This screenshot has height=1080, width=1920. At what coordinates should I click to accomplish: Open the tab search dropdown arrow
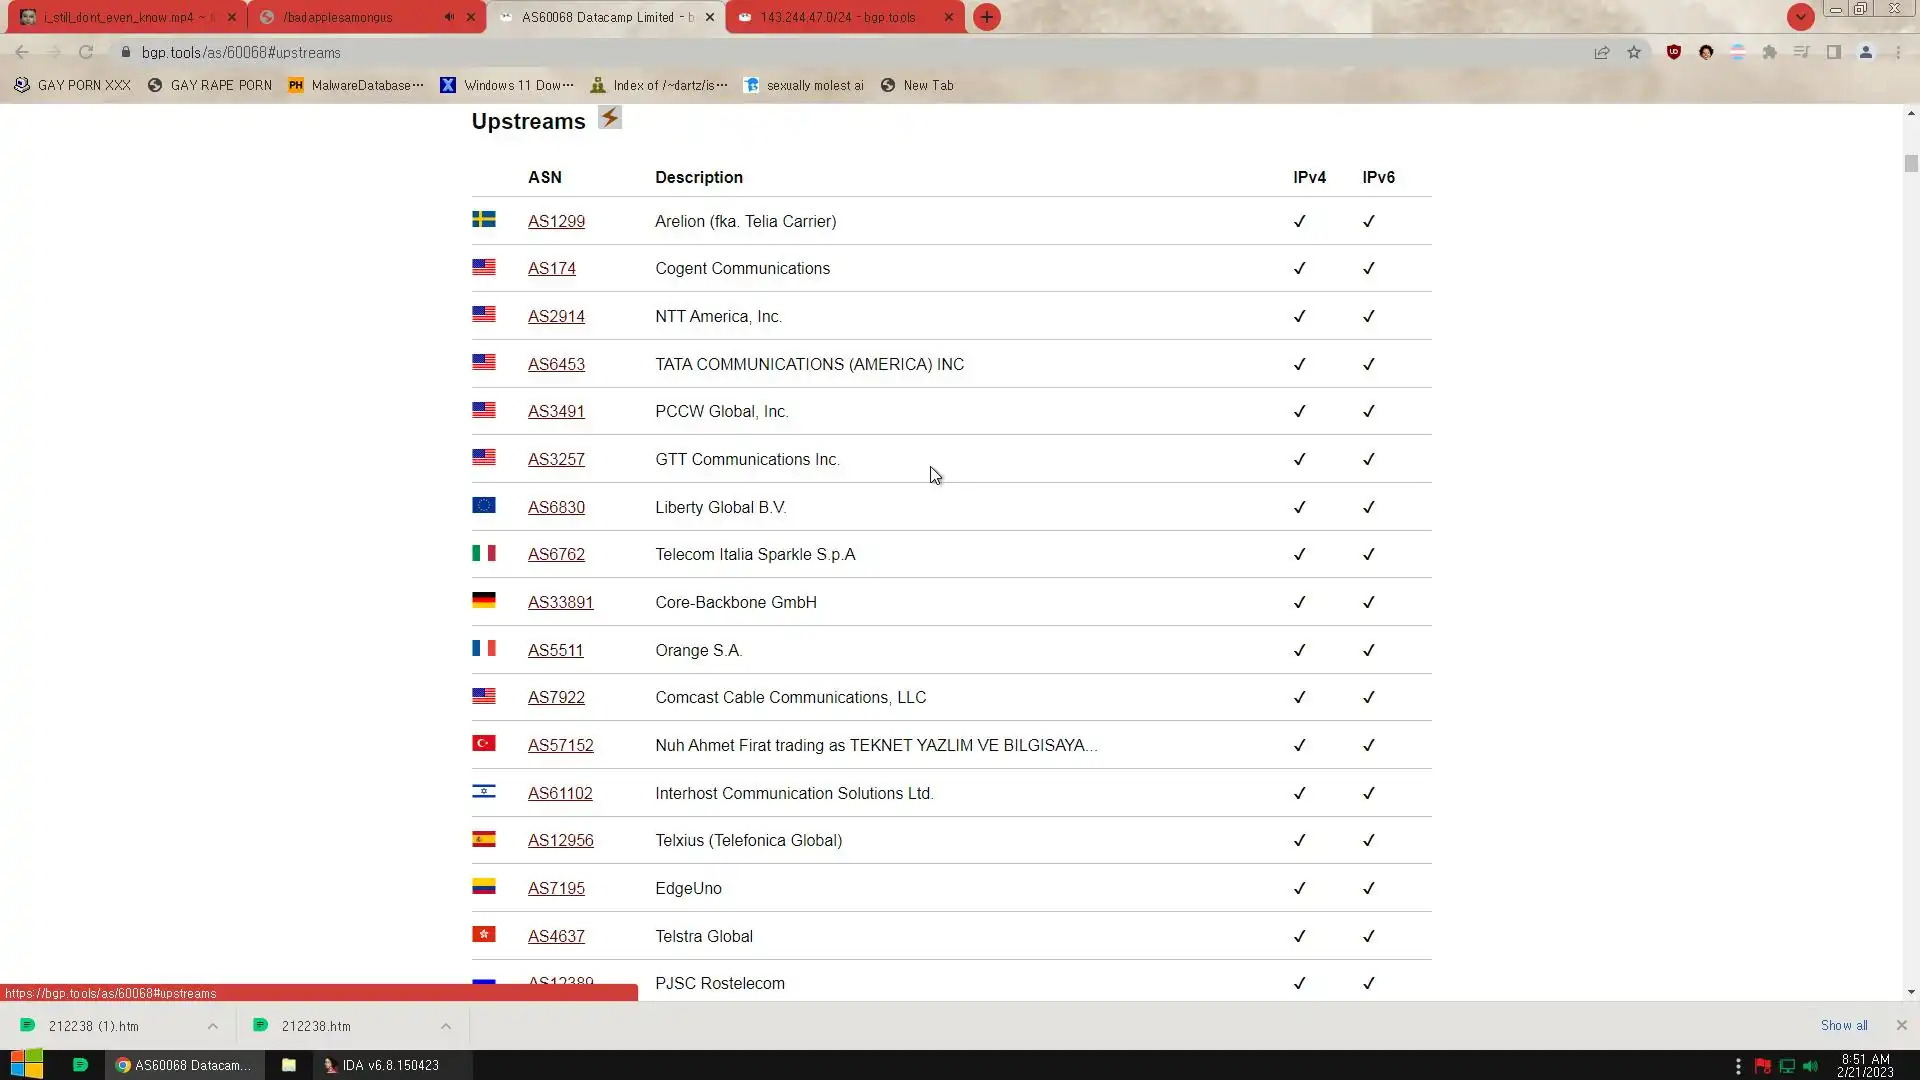tap(1800, 17)
